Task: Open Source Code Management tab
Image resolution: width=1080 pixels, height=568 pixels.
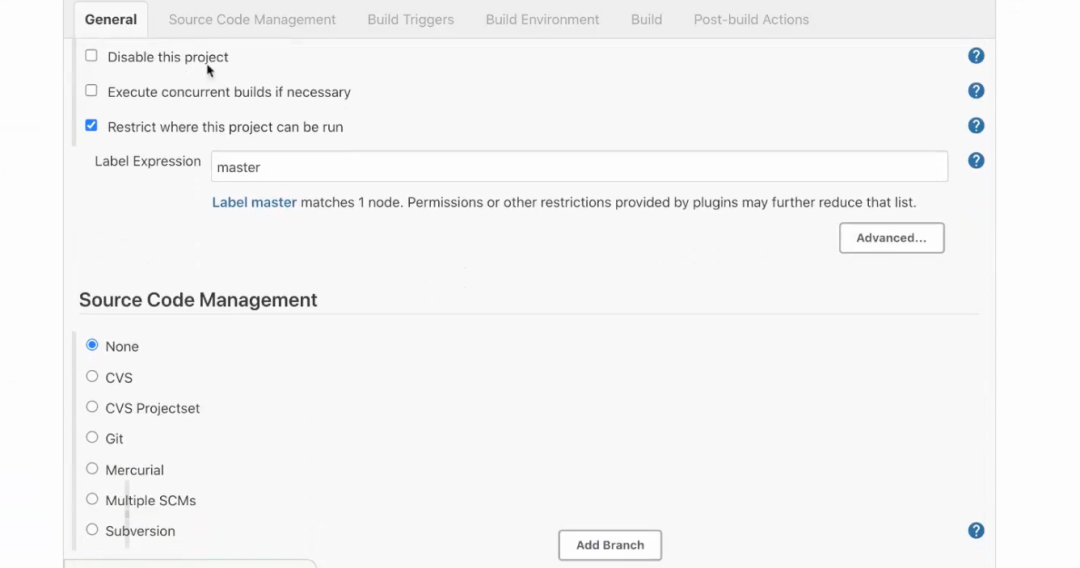Action: click(252, 19)
